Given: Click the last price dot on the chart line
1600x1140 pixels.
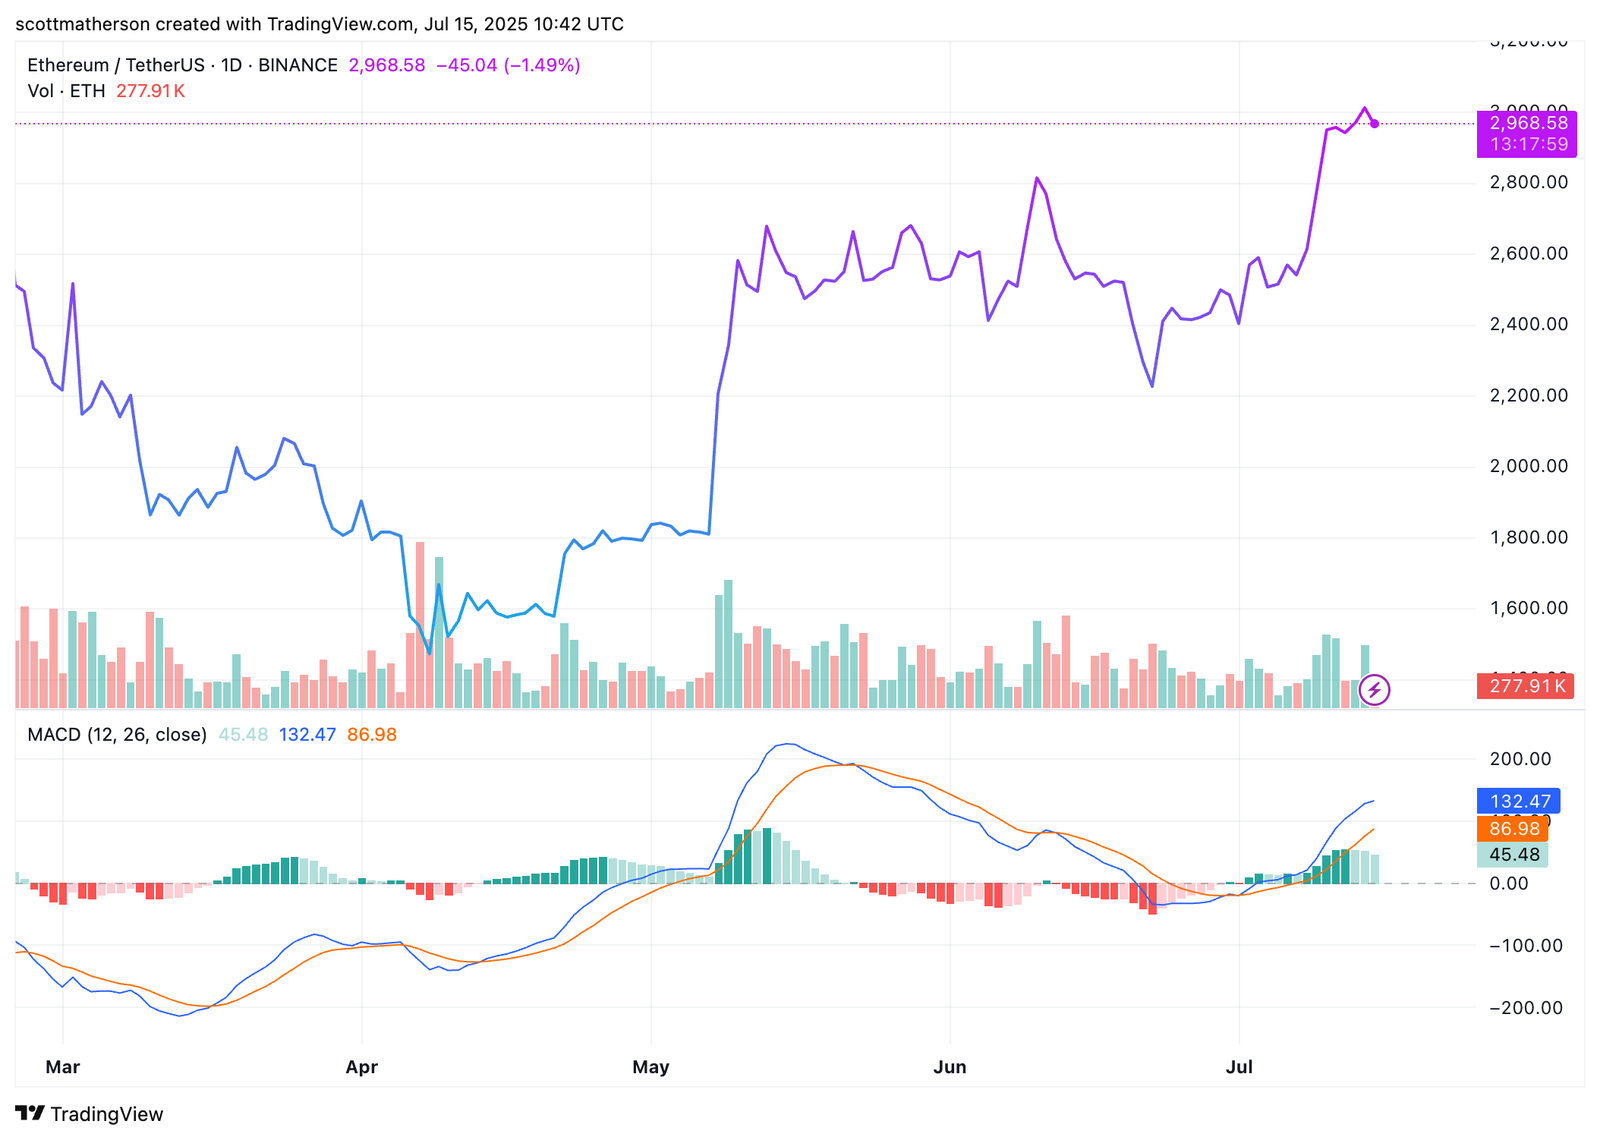Looking at the screenshot, I should [x=1375, y=124].
